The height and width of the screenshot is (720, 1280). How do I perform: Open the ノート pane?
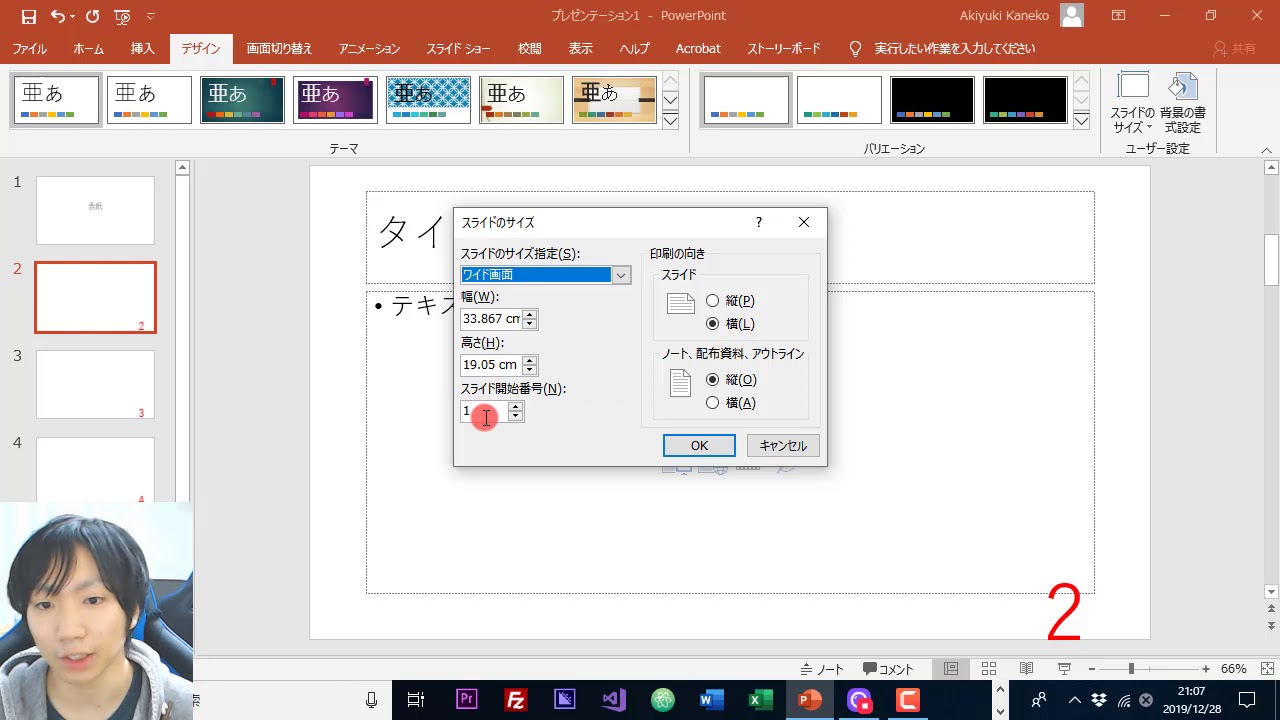[822, 668]
